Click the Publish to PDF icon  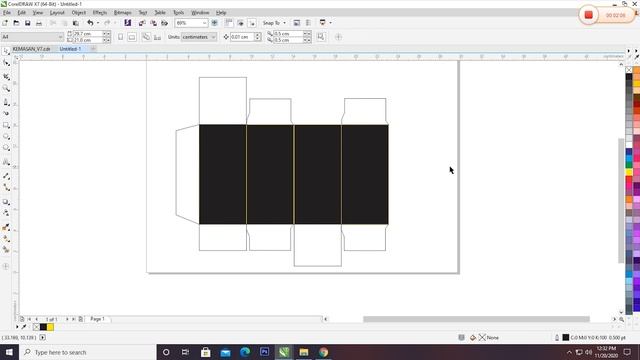pos(164,23)
